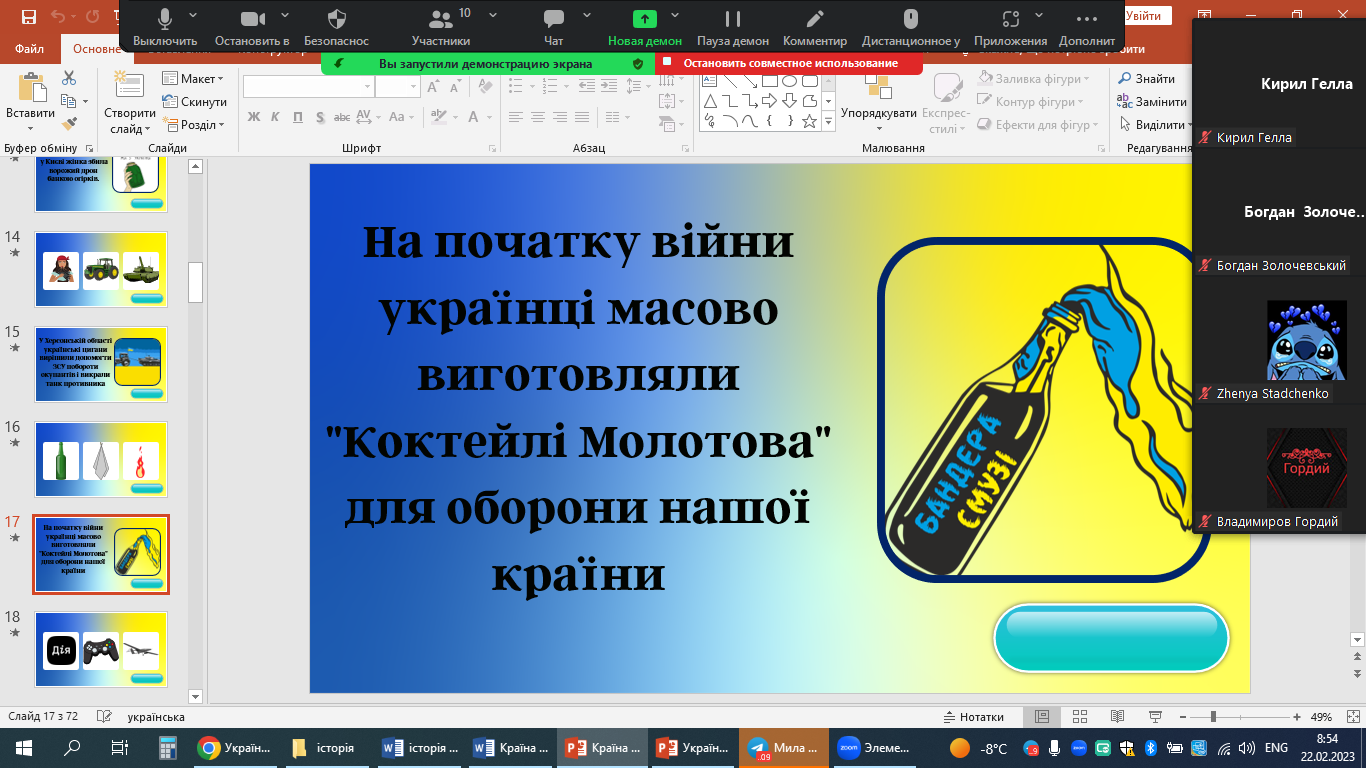Click the Замінити replace button

click(x=1152, y=102)
